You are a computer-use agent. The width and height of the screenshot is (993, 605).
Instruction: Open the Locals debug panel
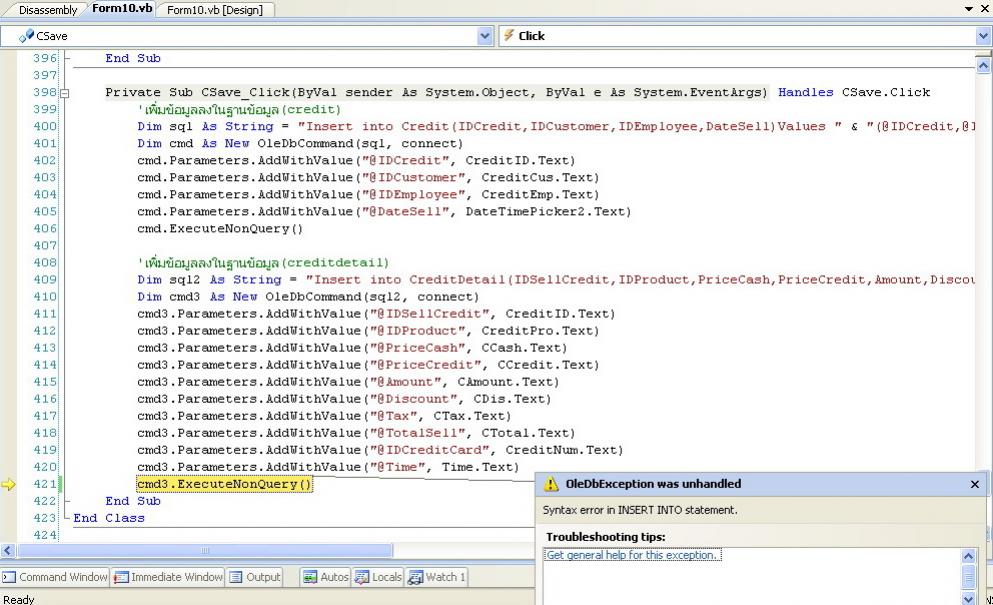coord(378,577)
